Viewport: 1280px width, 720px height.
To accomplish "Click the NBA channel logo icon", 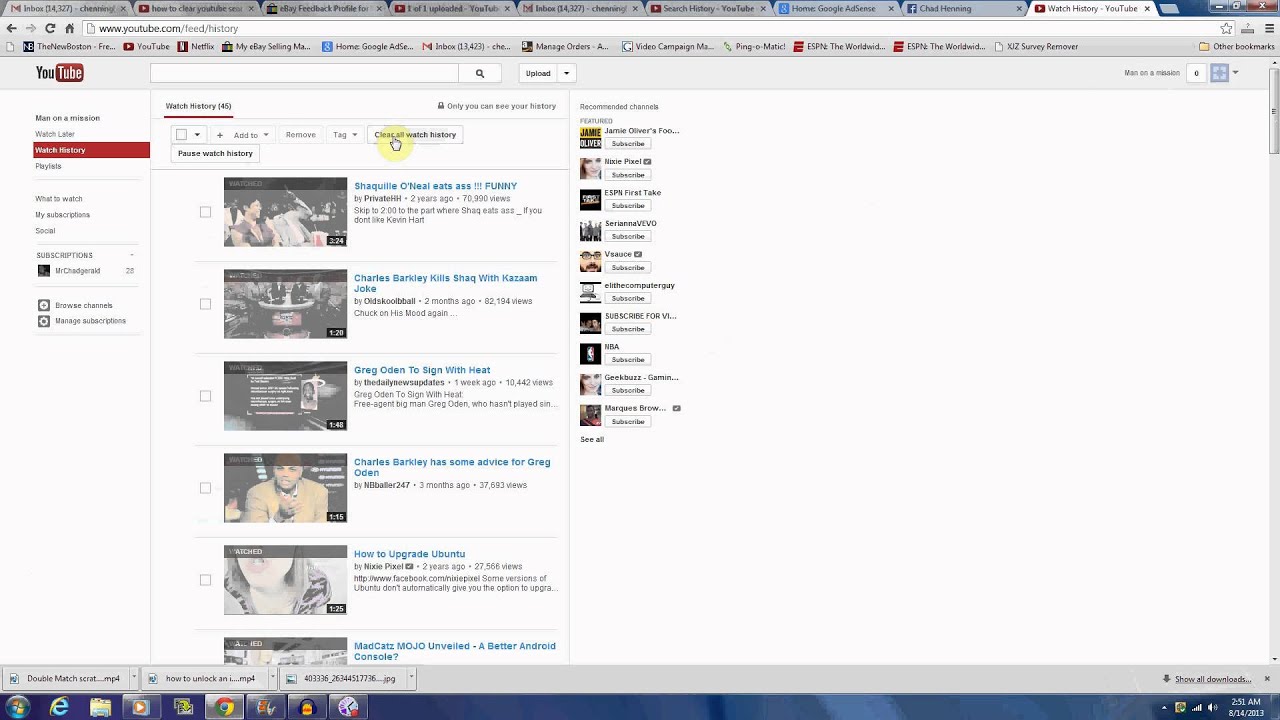I will [591, 354].
